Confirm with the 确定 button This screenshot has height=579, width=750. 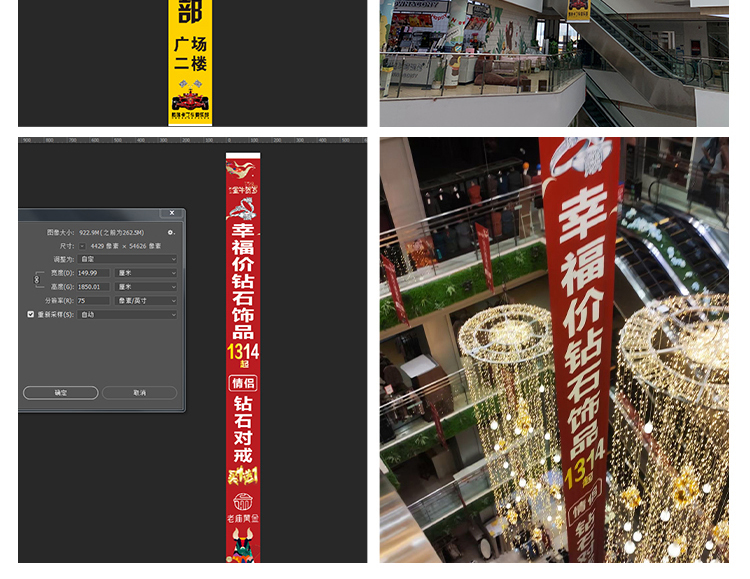[60, 393]
